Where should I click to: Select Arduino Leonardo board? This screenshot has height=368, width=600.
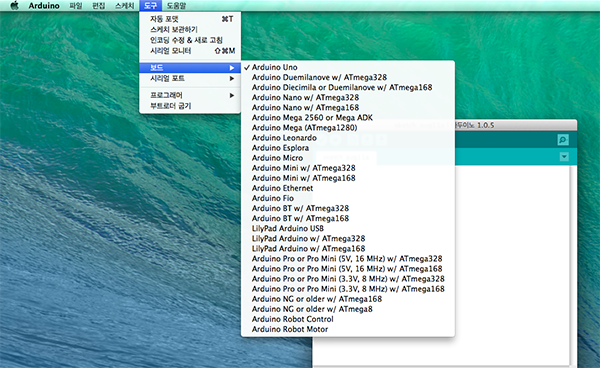348,138
